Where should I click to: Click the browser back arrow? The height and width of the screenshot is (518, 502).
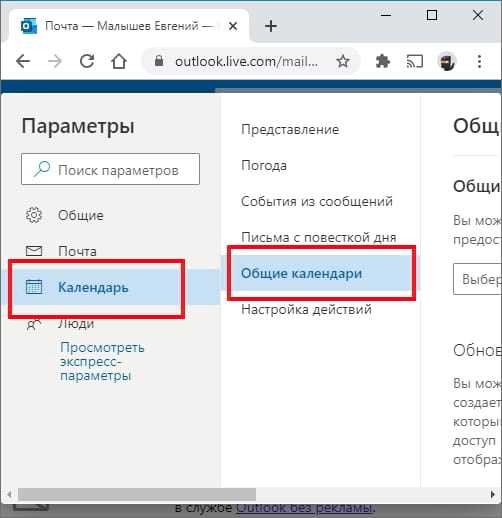(23, 61)
